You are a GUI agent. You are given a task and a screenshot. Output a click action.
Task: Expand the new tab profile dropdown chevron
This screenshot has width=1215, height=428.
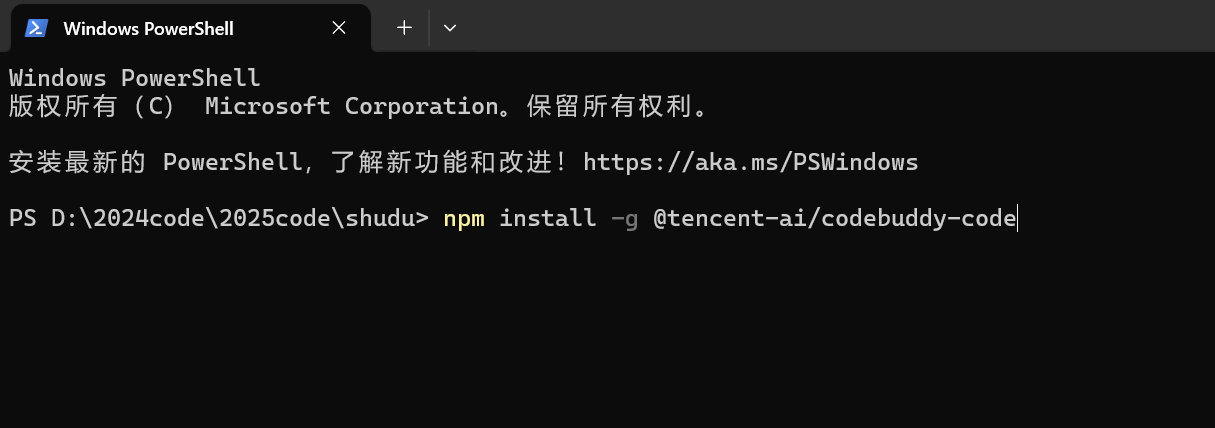coord(450,28)
